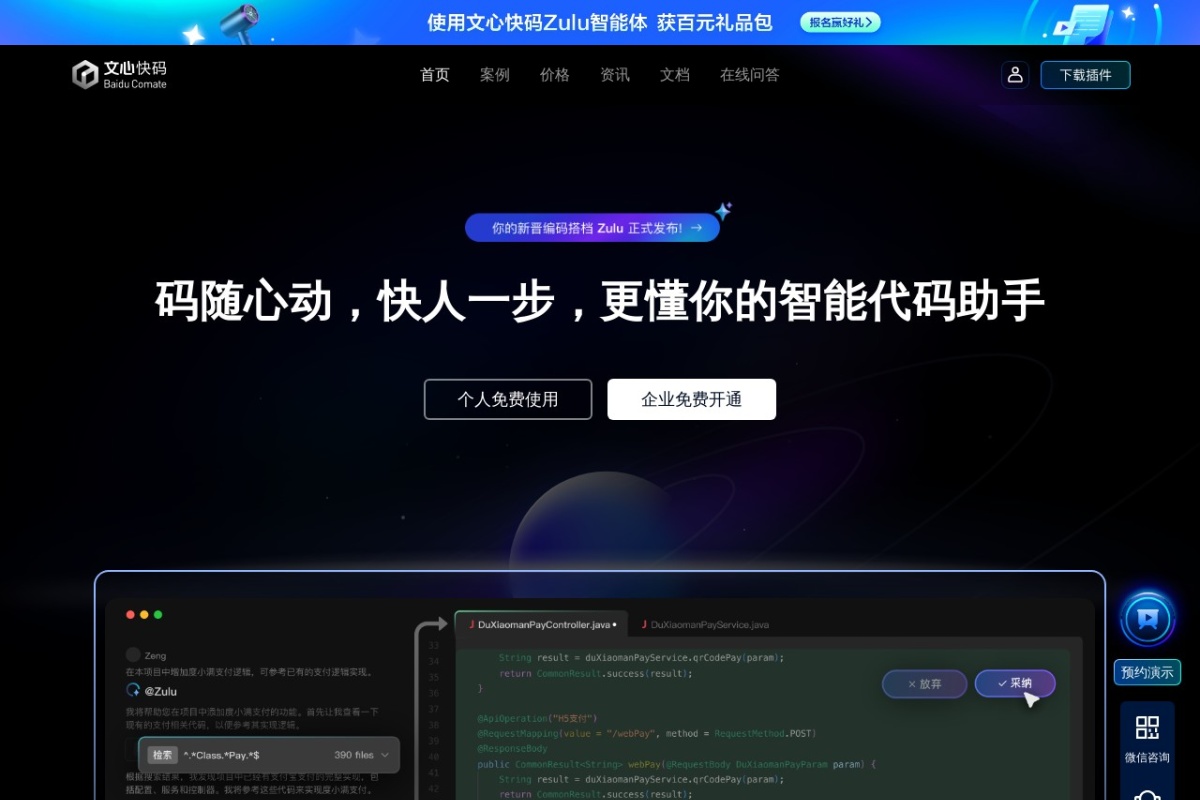
Task: Click the Zeng user avatar in the chat panel
Action: point(133,655)
